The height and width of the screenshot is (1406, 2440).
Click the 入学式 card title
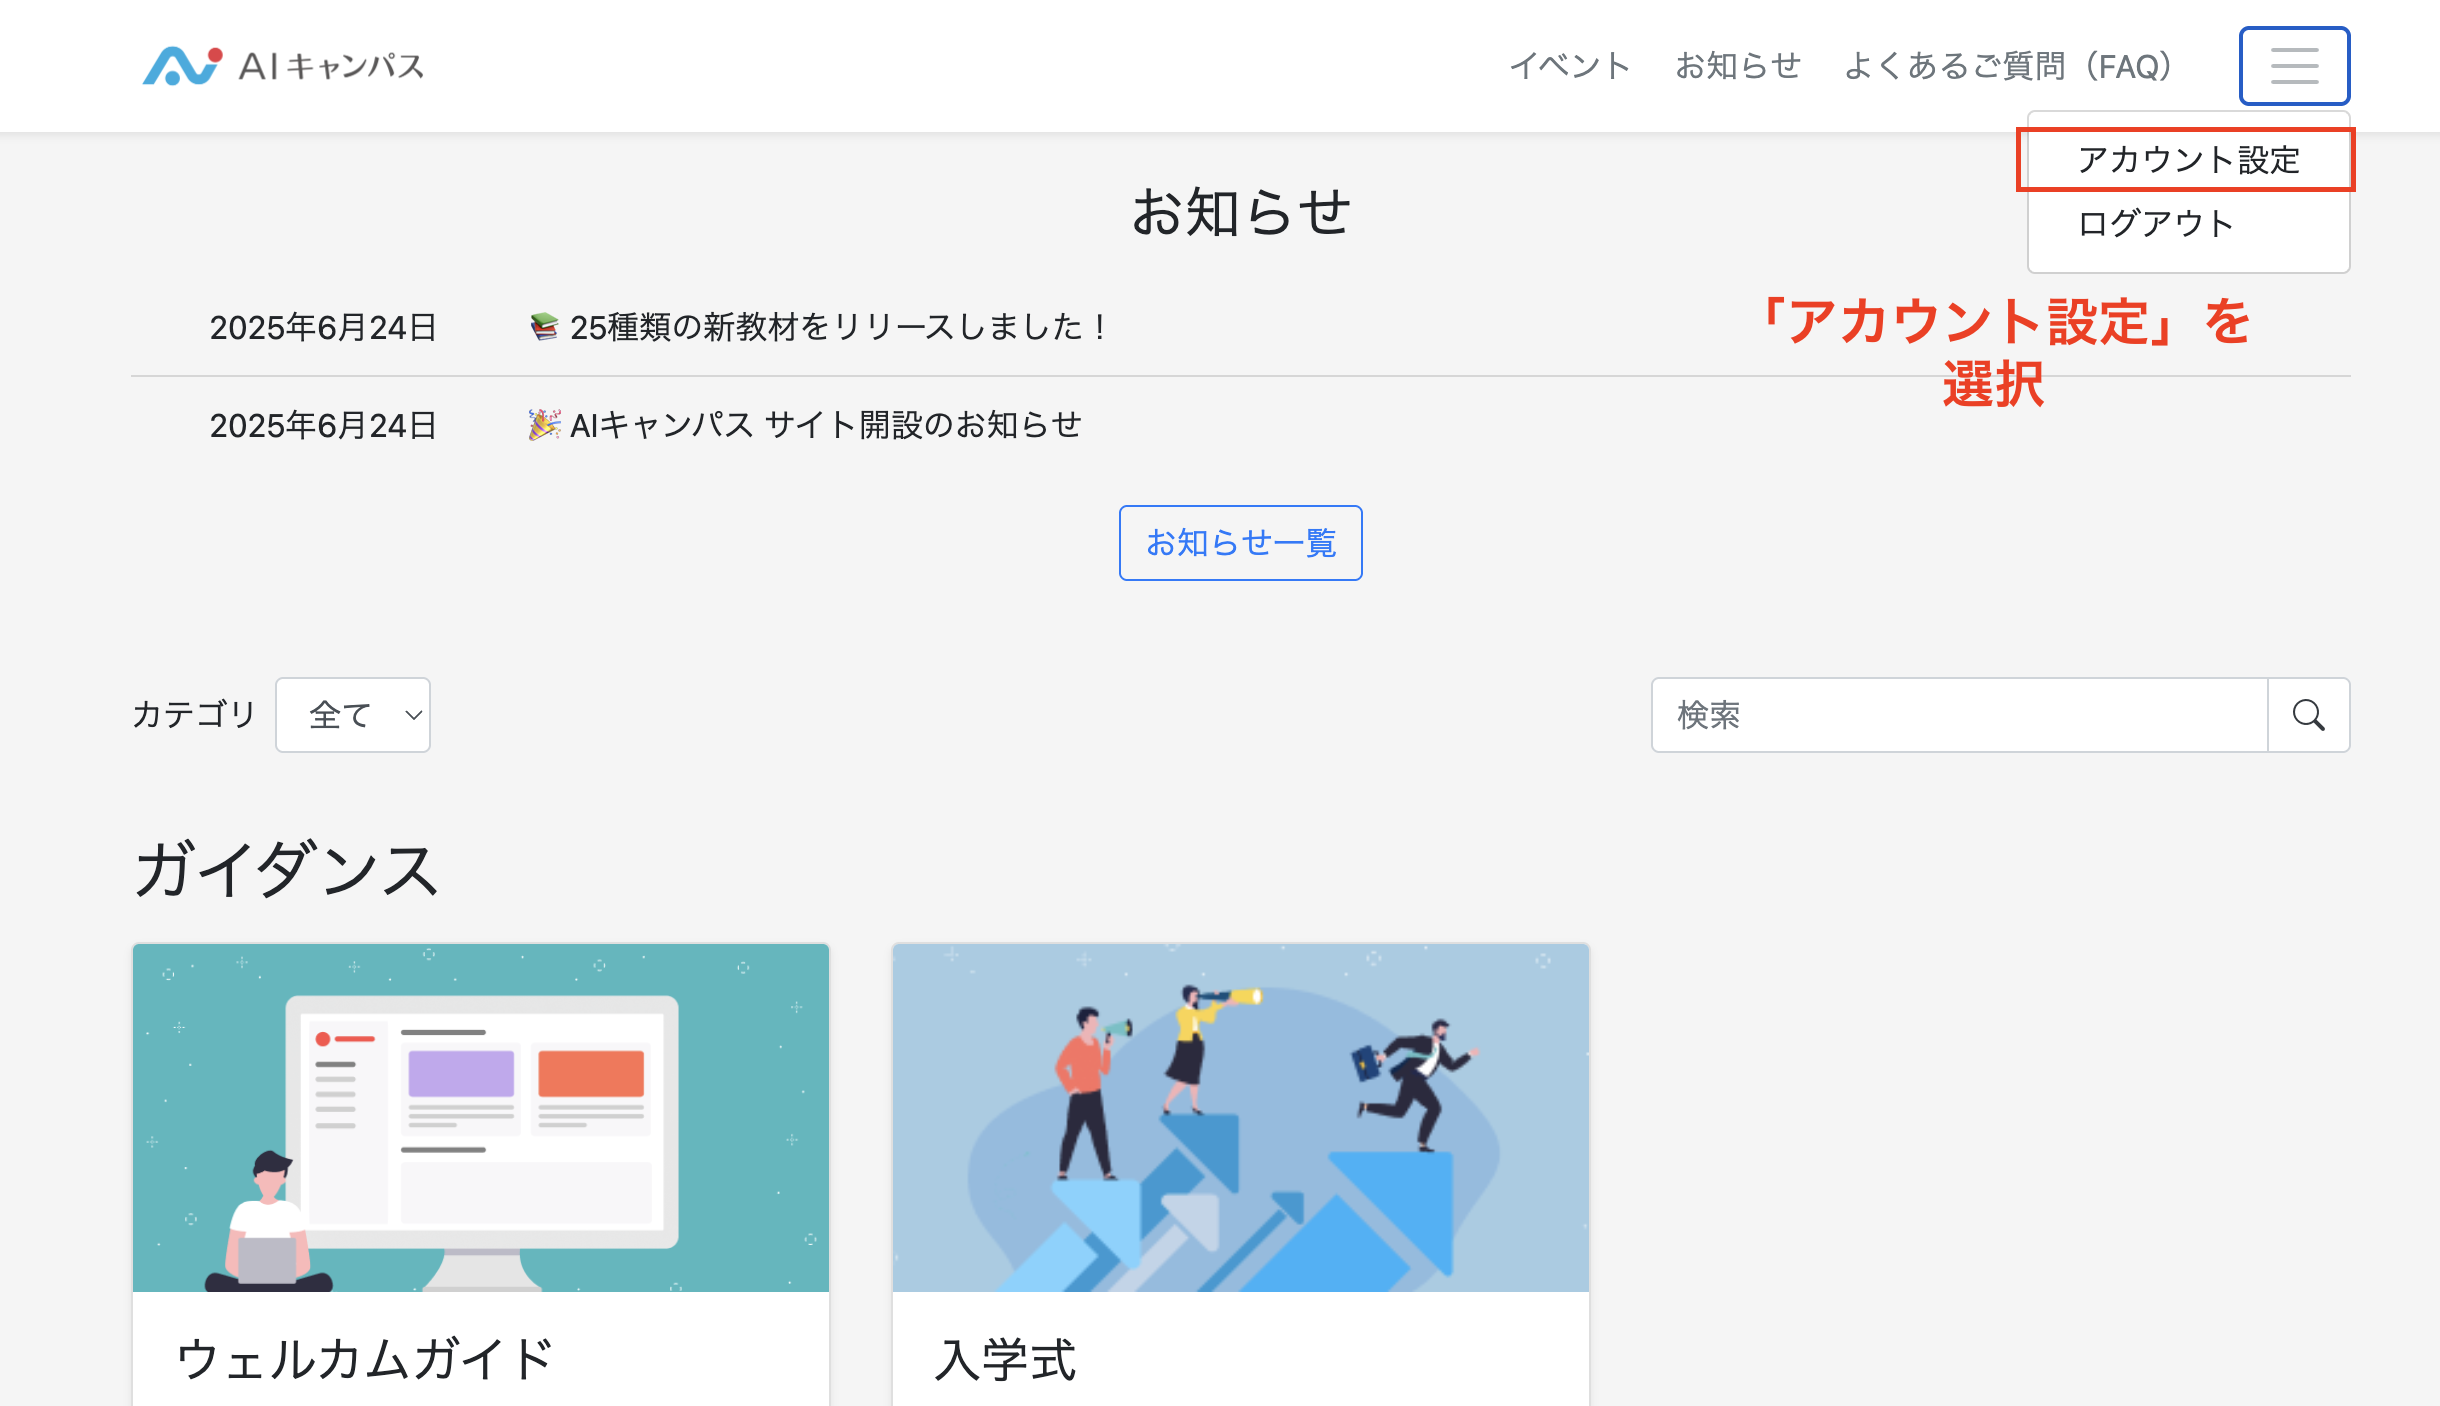point(1005,1359)
